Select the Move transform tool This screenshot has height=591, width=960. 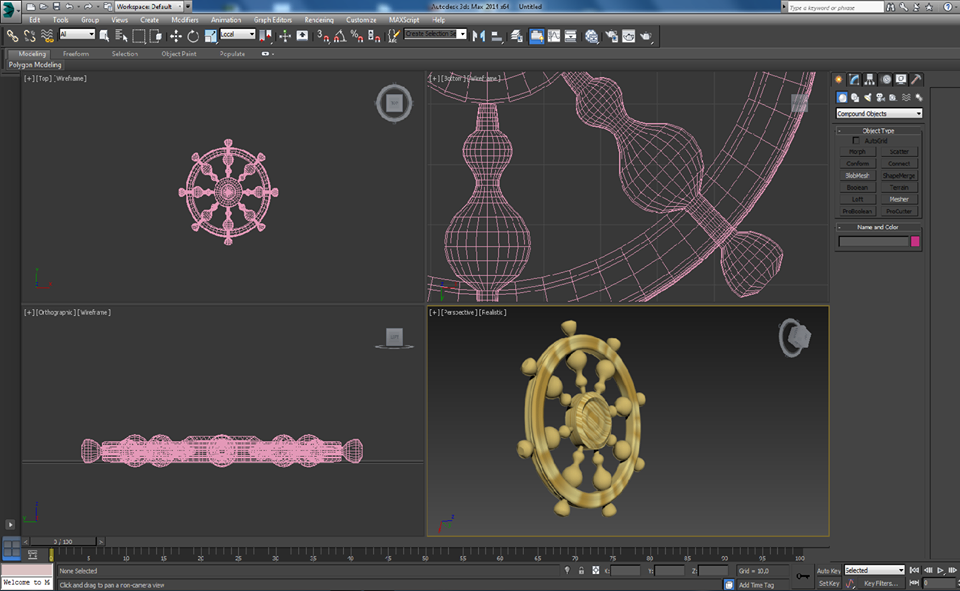click(176, 36)
